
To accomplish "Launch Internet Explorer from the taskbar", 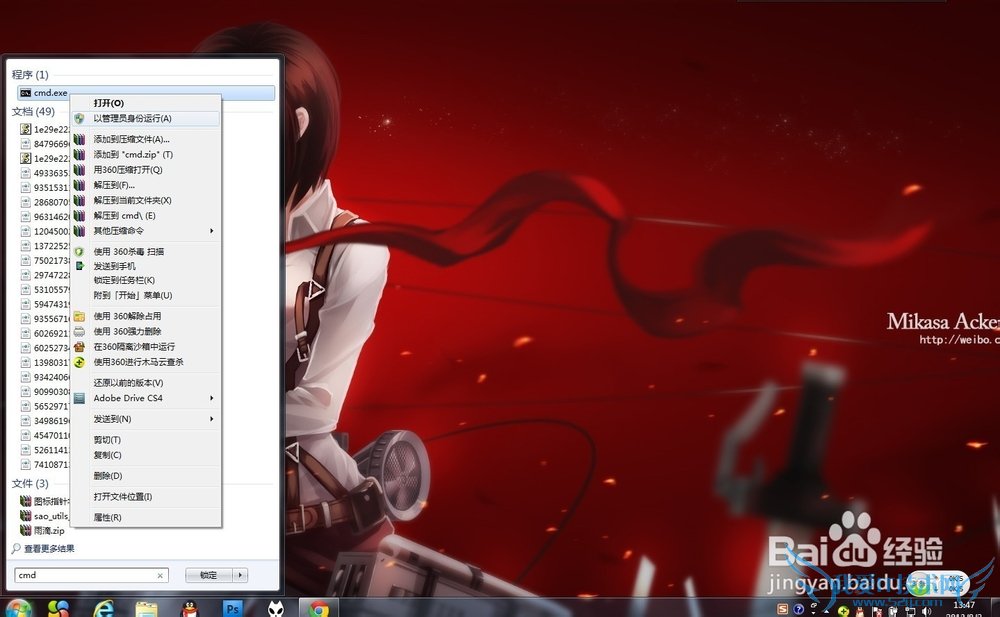I will (103, 607).
